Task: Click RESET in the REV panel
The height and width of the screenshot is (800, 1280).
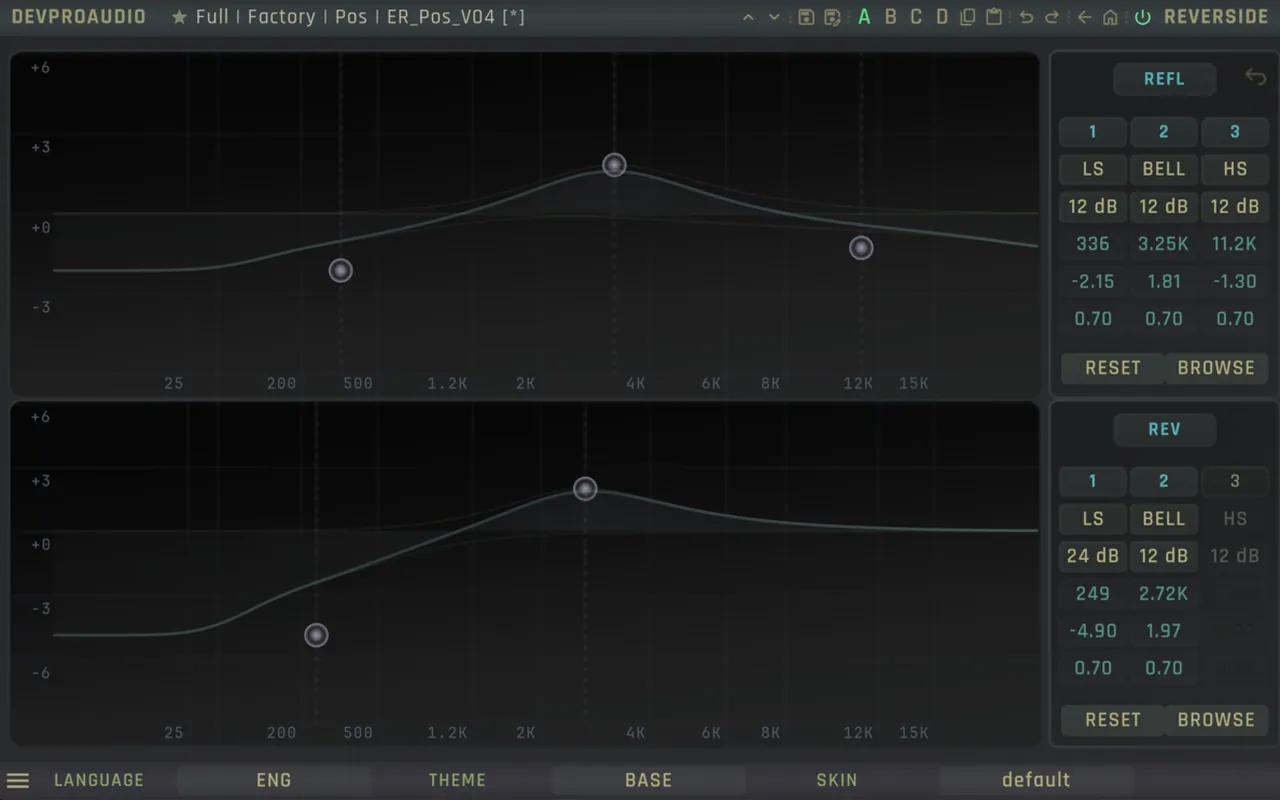Action: [x=1113, y=720]
